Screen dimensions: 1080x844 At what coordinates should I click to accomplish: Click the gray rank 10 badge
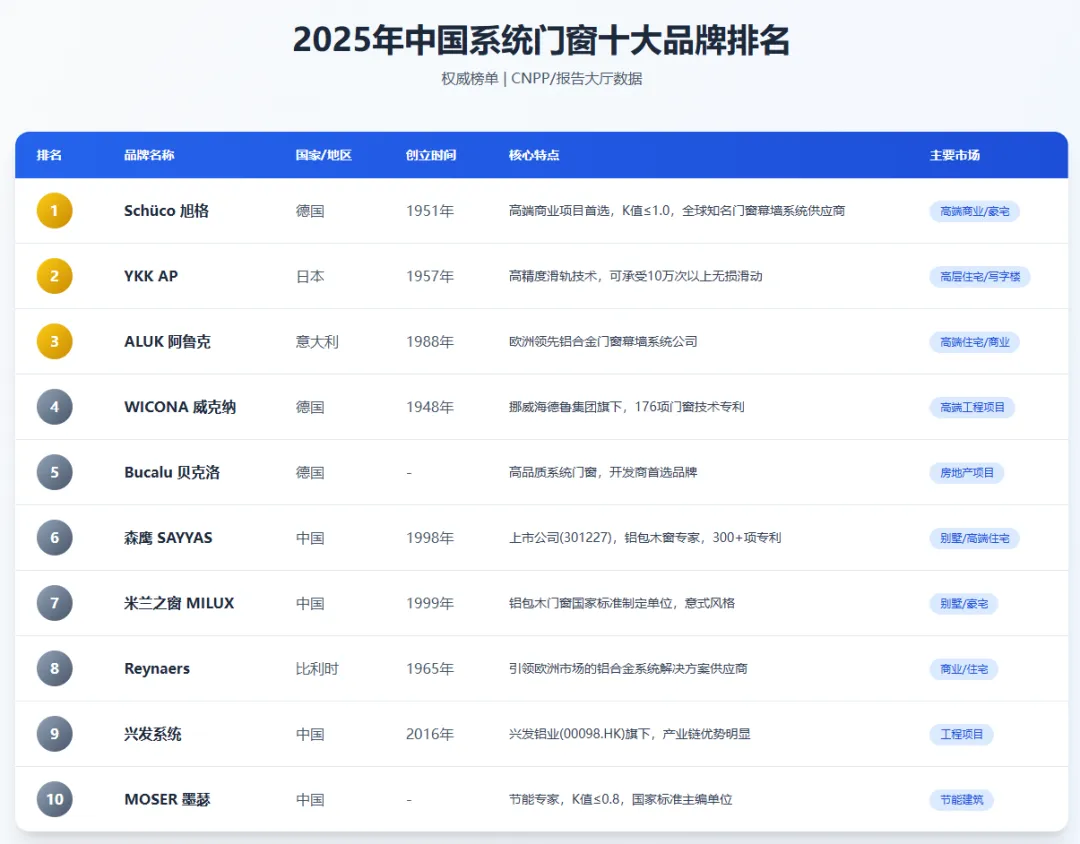pyautogui.click(x=54, y=800)
